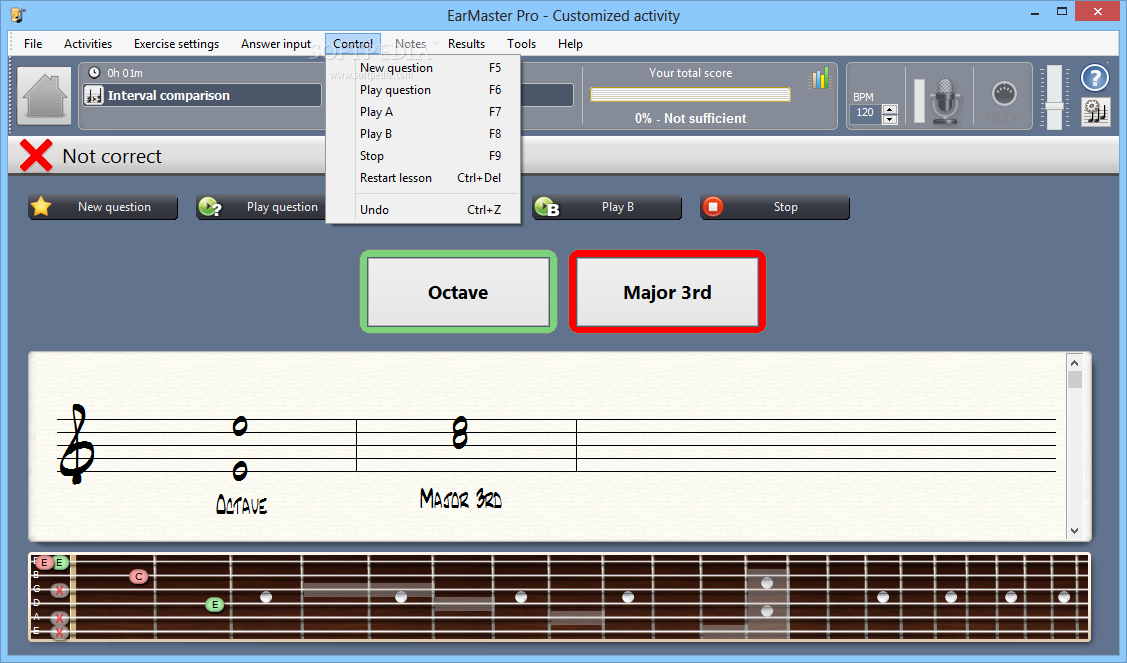
Task: Click the green E marker on D string
Action: (214, 605)
